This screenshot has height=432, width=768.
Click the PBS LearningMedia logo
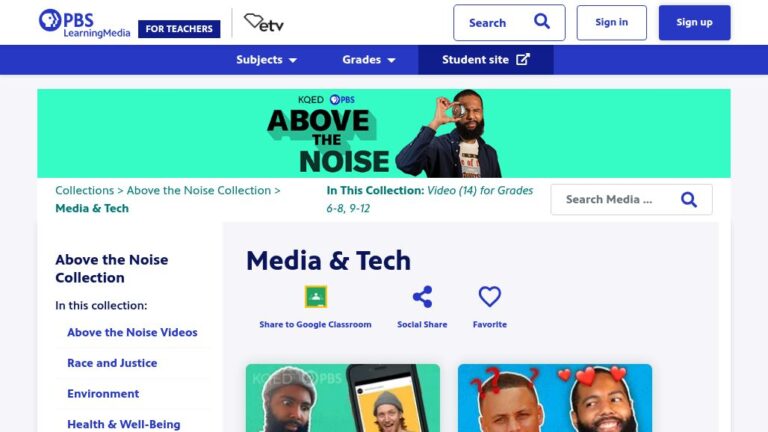coord(84,23)
